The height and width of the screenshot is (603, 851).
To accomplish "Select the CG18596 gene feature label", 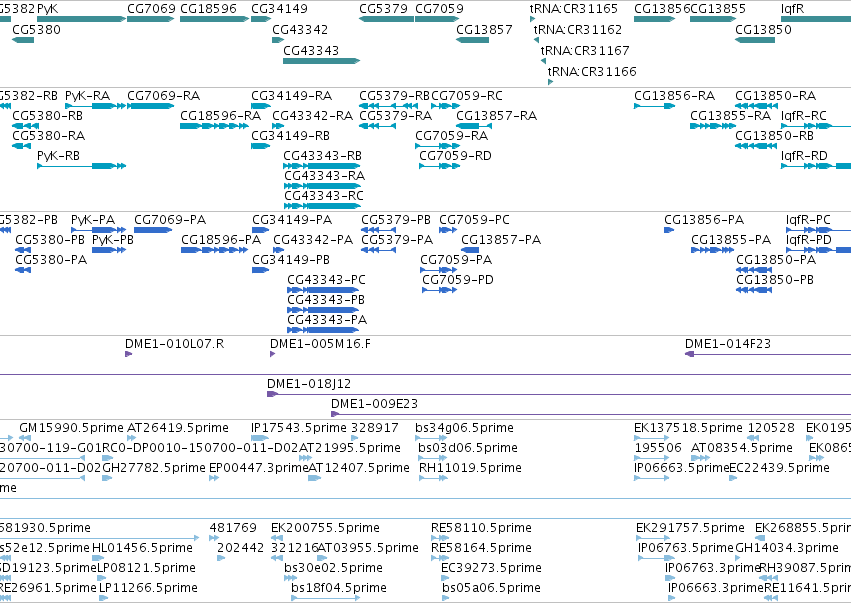I will 208,9.
